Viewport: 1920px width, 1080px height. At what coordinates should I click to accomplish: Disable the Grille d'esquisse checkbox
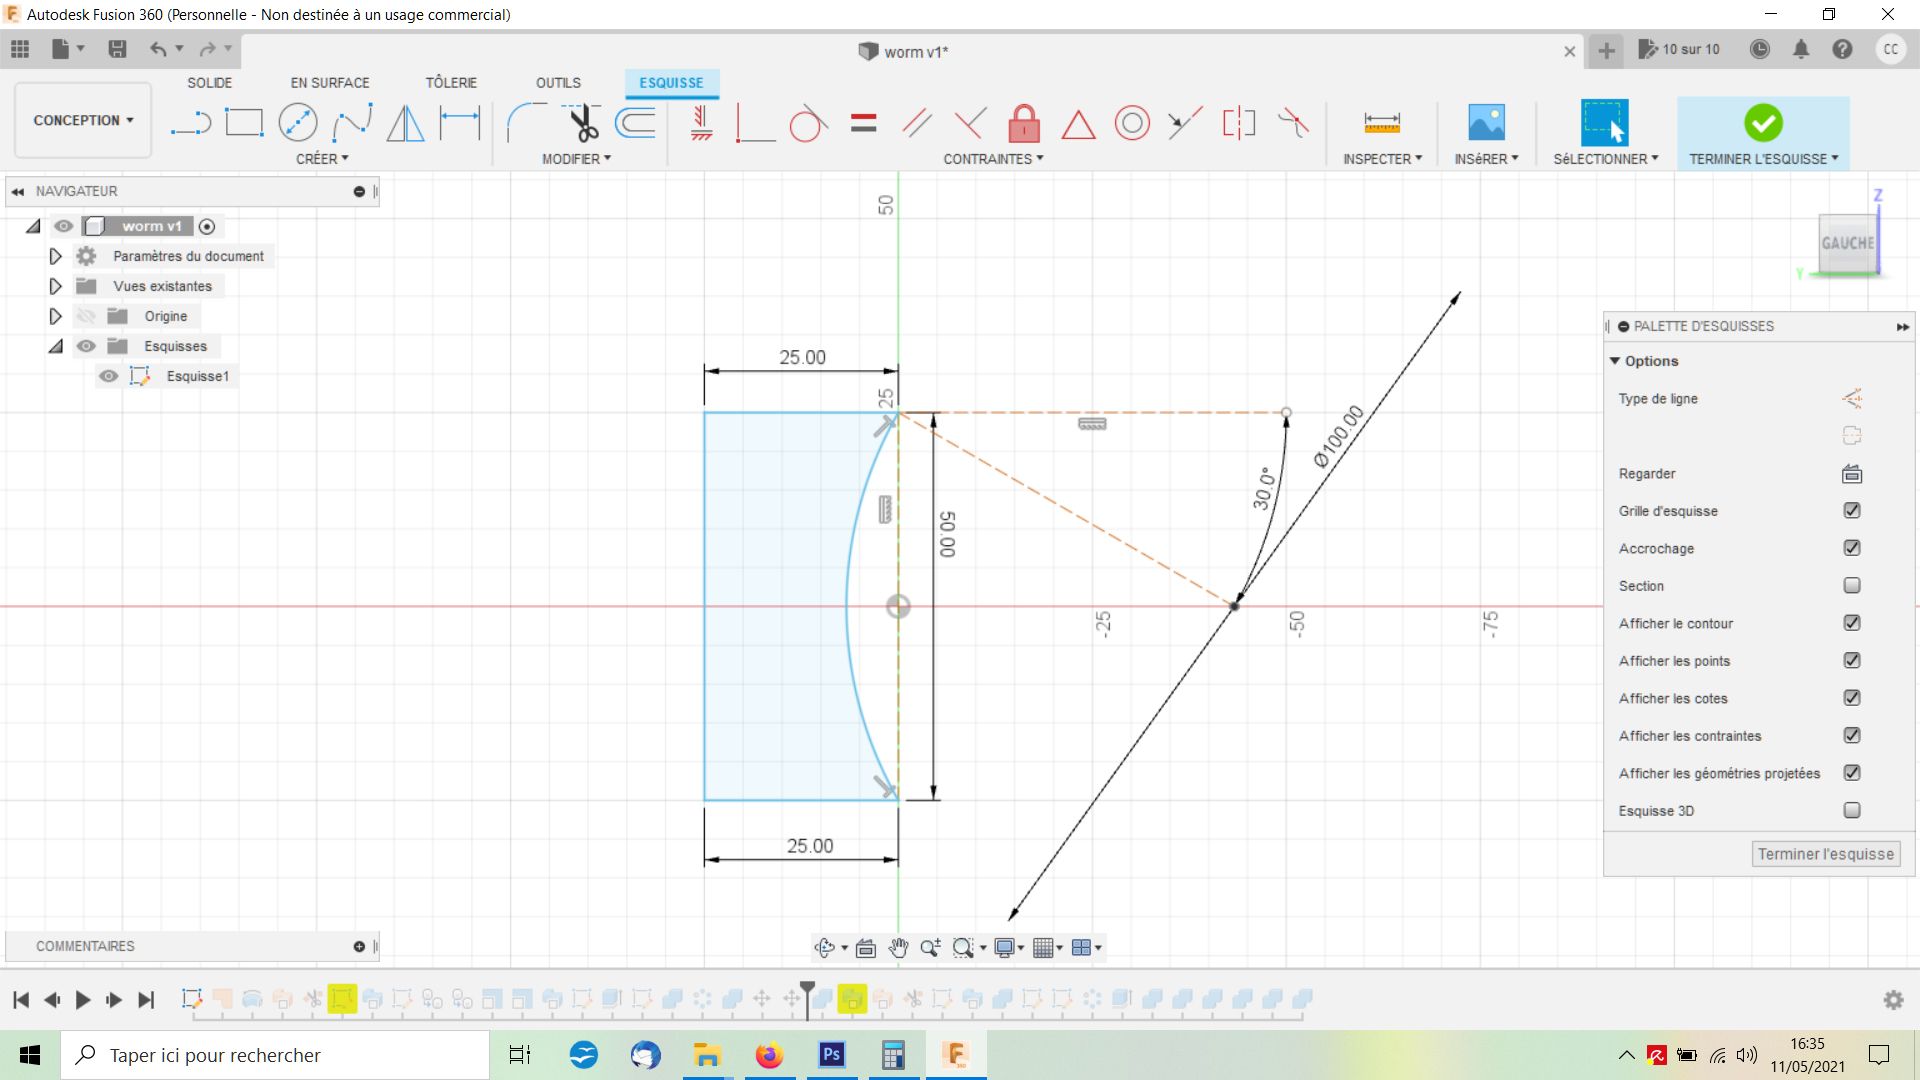(x=1851, y=511)
